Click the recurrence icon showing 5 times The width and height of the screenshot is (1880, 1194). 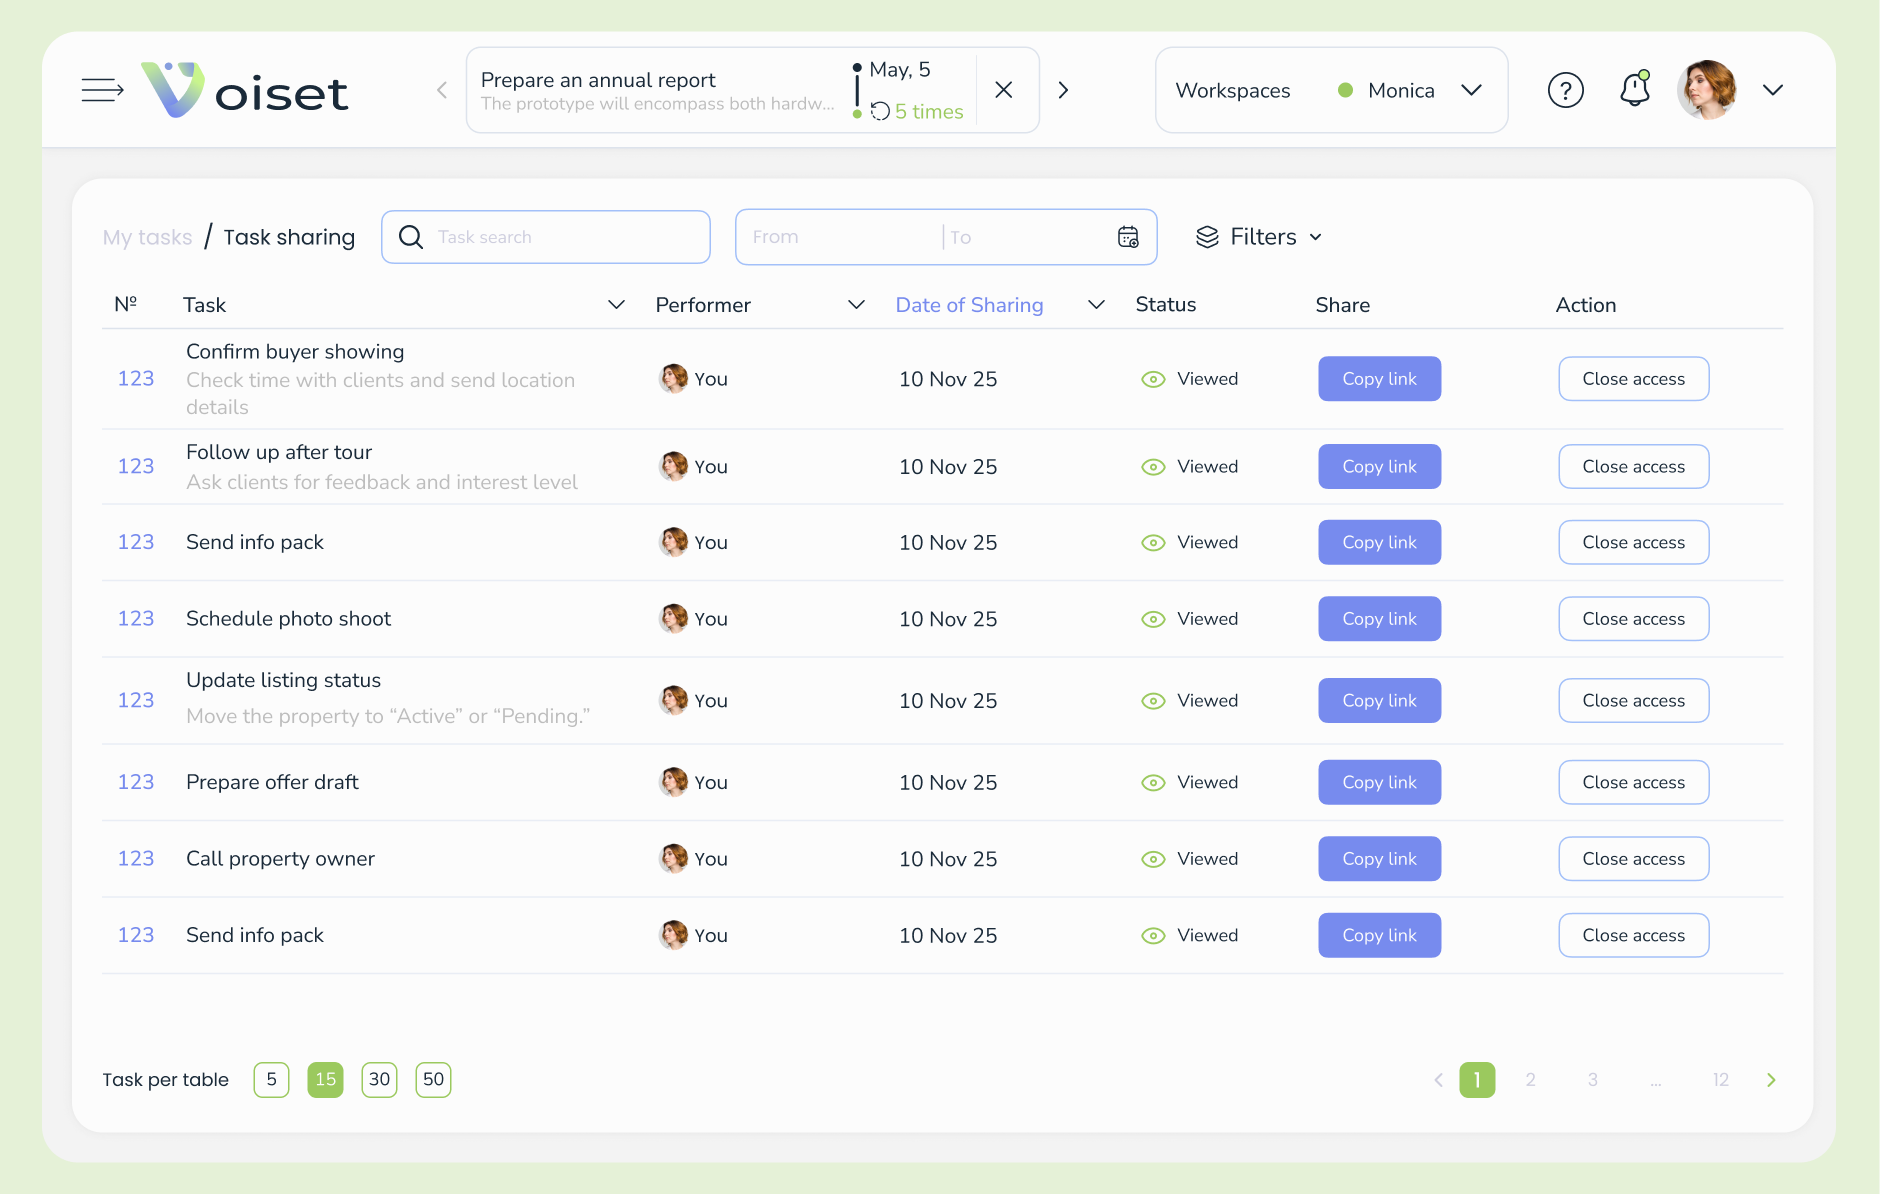point(880,111)
